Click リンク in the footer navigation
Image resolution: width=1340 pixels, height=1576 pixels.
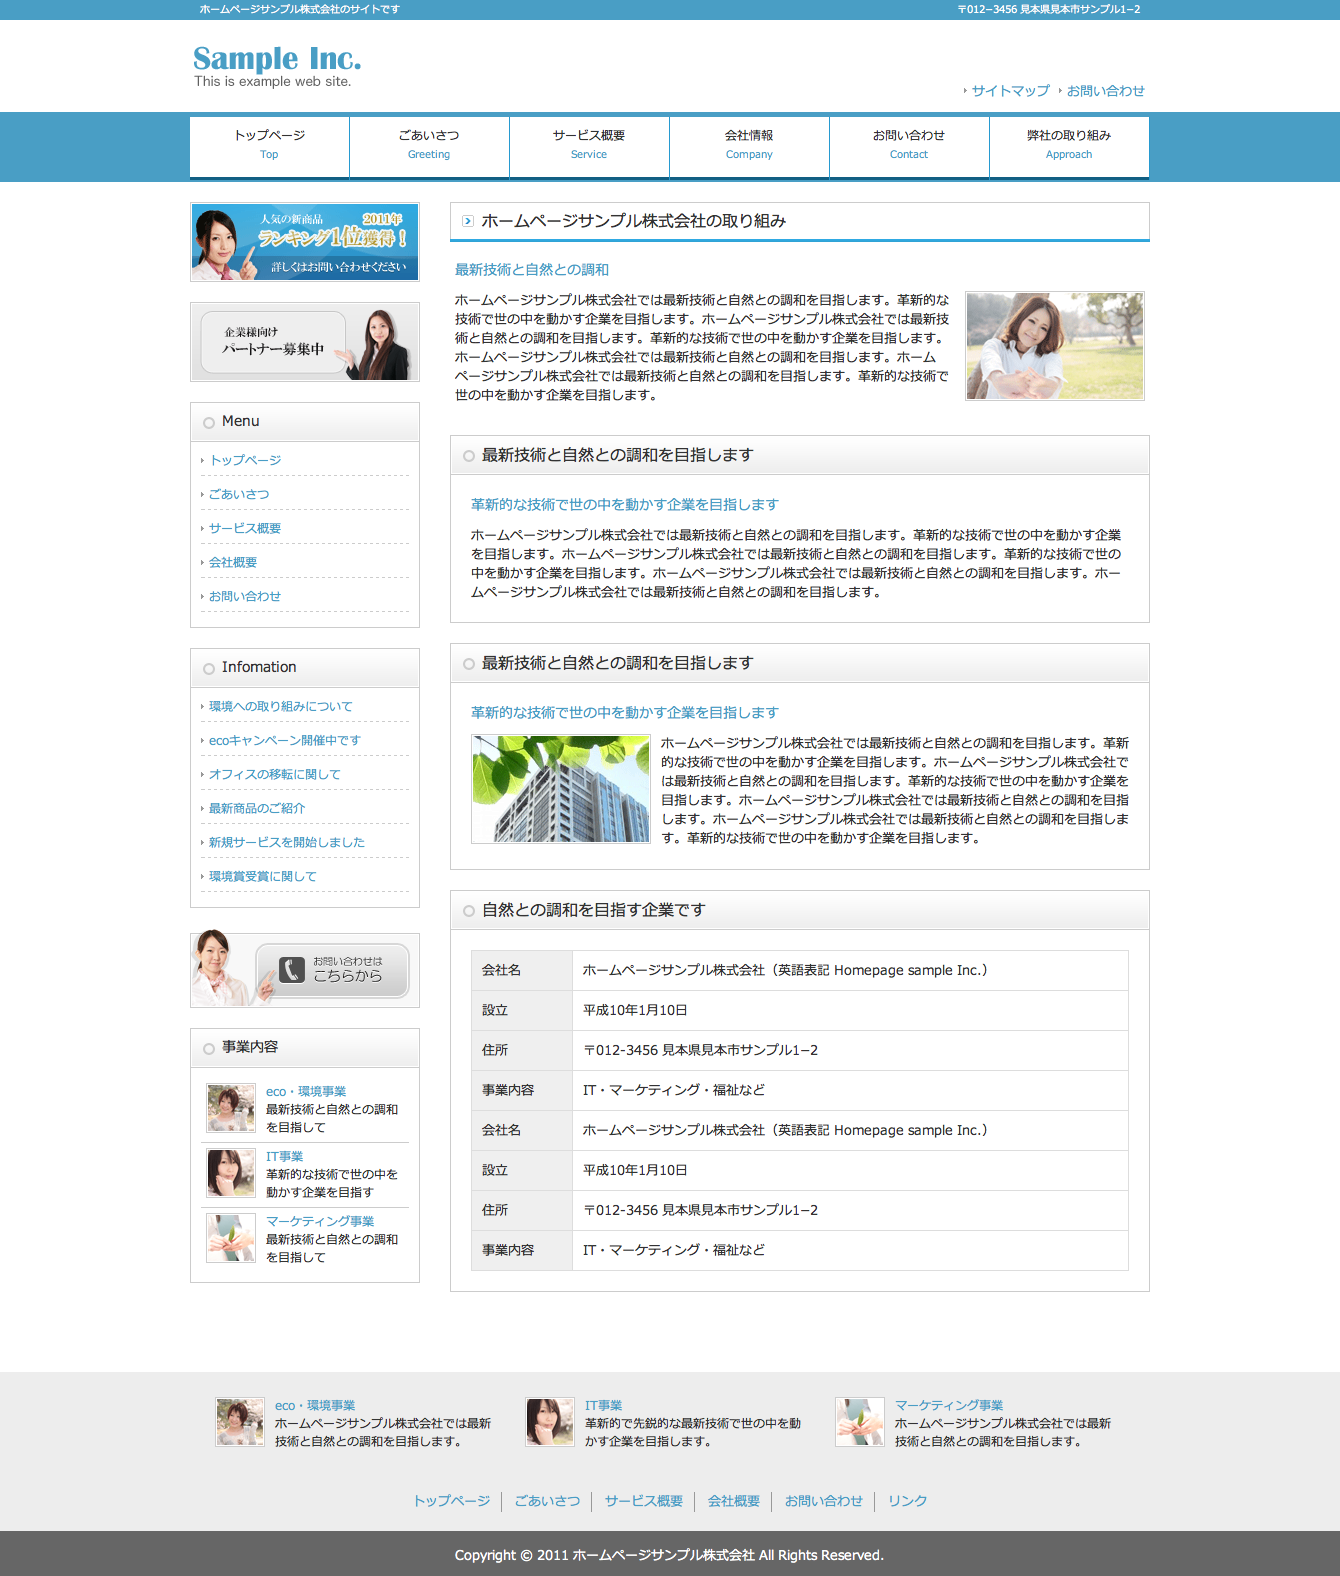point(907,1501)
